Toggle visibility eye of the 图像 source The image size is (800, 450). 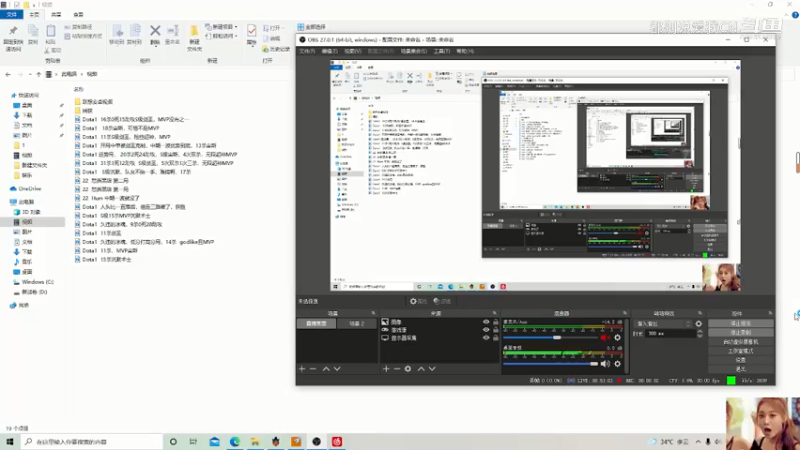point(486,322)
